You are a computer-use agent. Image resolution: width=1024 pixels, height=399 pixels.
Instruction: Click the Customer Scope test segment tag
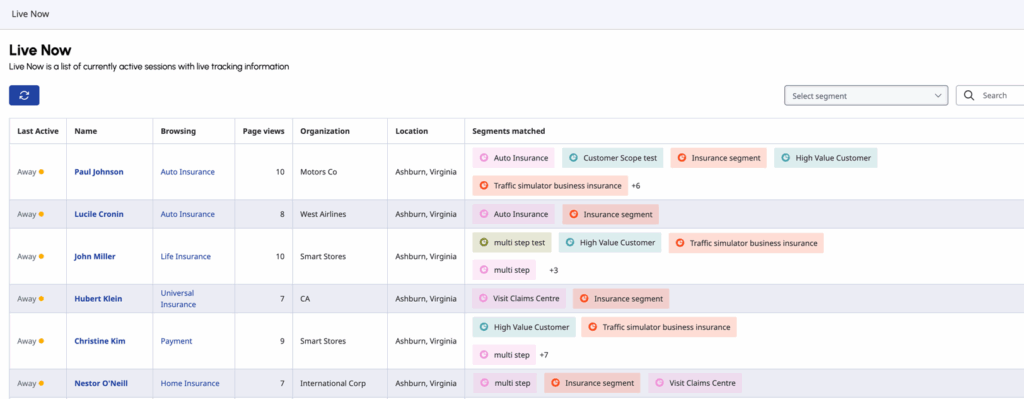click(613, 158)
